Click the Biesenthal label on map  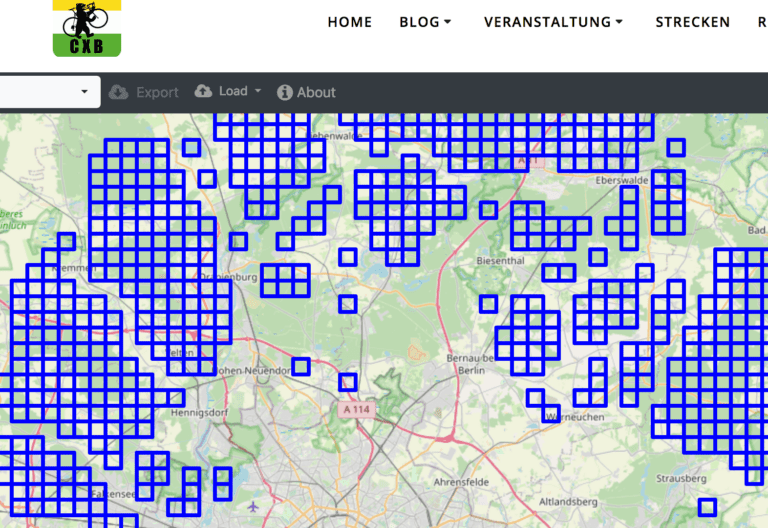(x=501, y=261)
